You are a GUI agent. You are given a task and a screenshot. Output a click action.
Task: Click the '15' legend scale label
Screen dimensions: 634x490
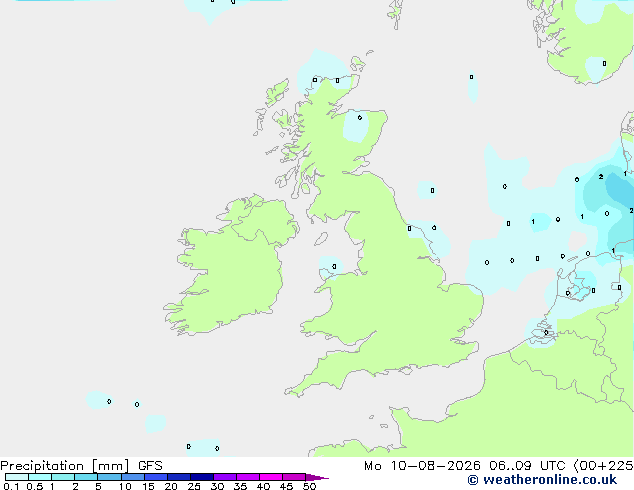(148, 486)
